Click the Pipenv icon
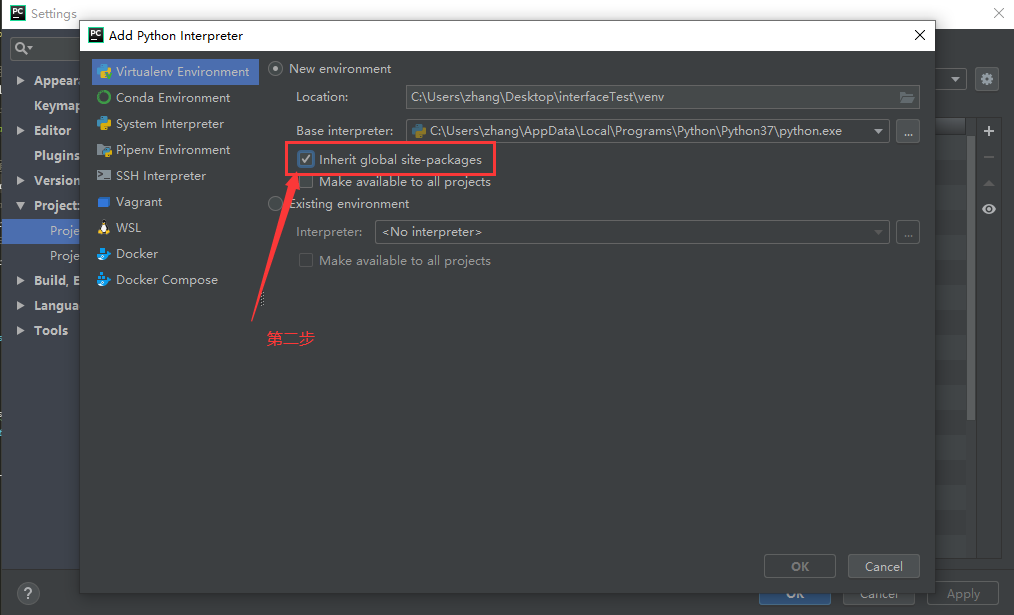Viewport: 1014px width, 615px height. pos(103,150)
